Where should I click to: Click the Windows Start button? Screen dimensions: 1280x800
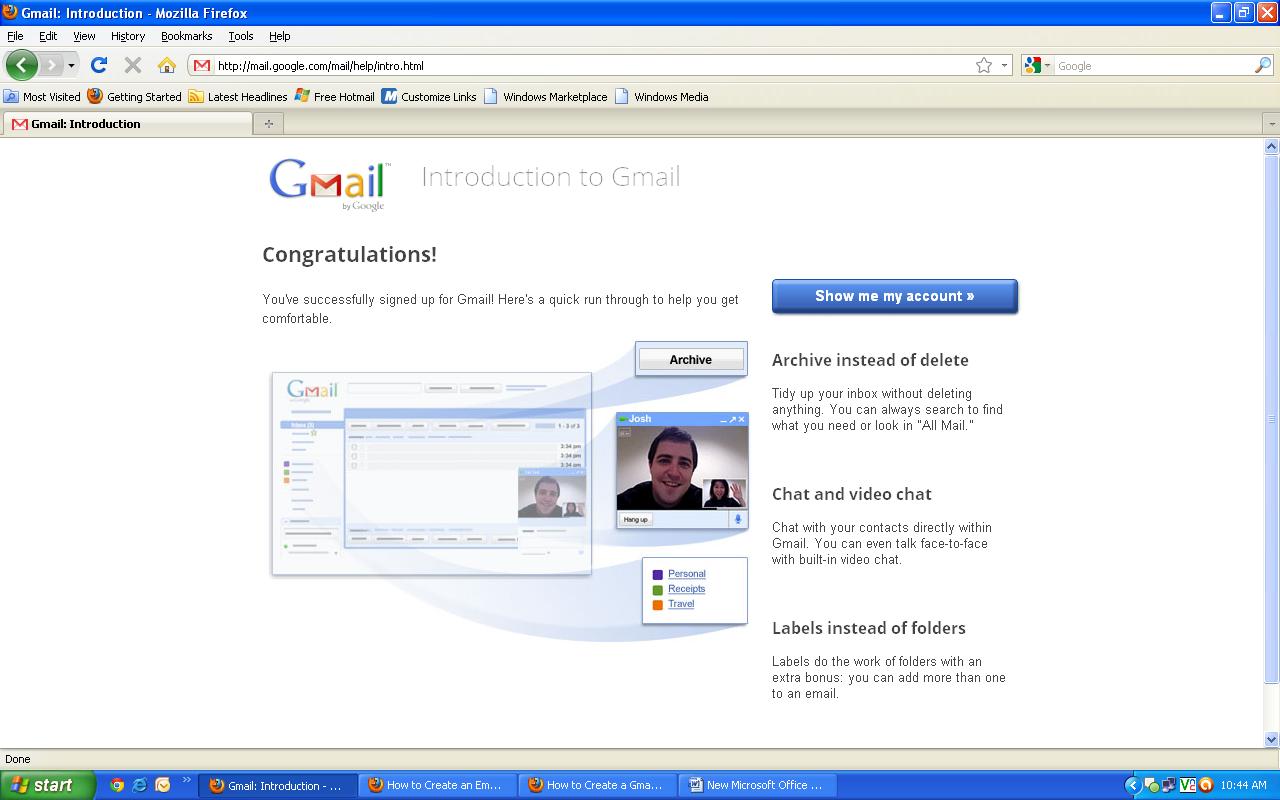tap(47, 785)
